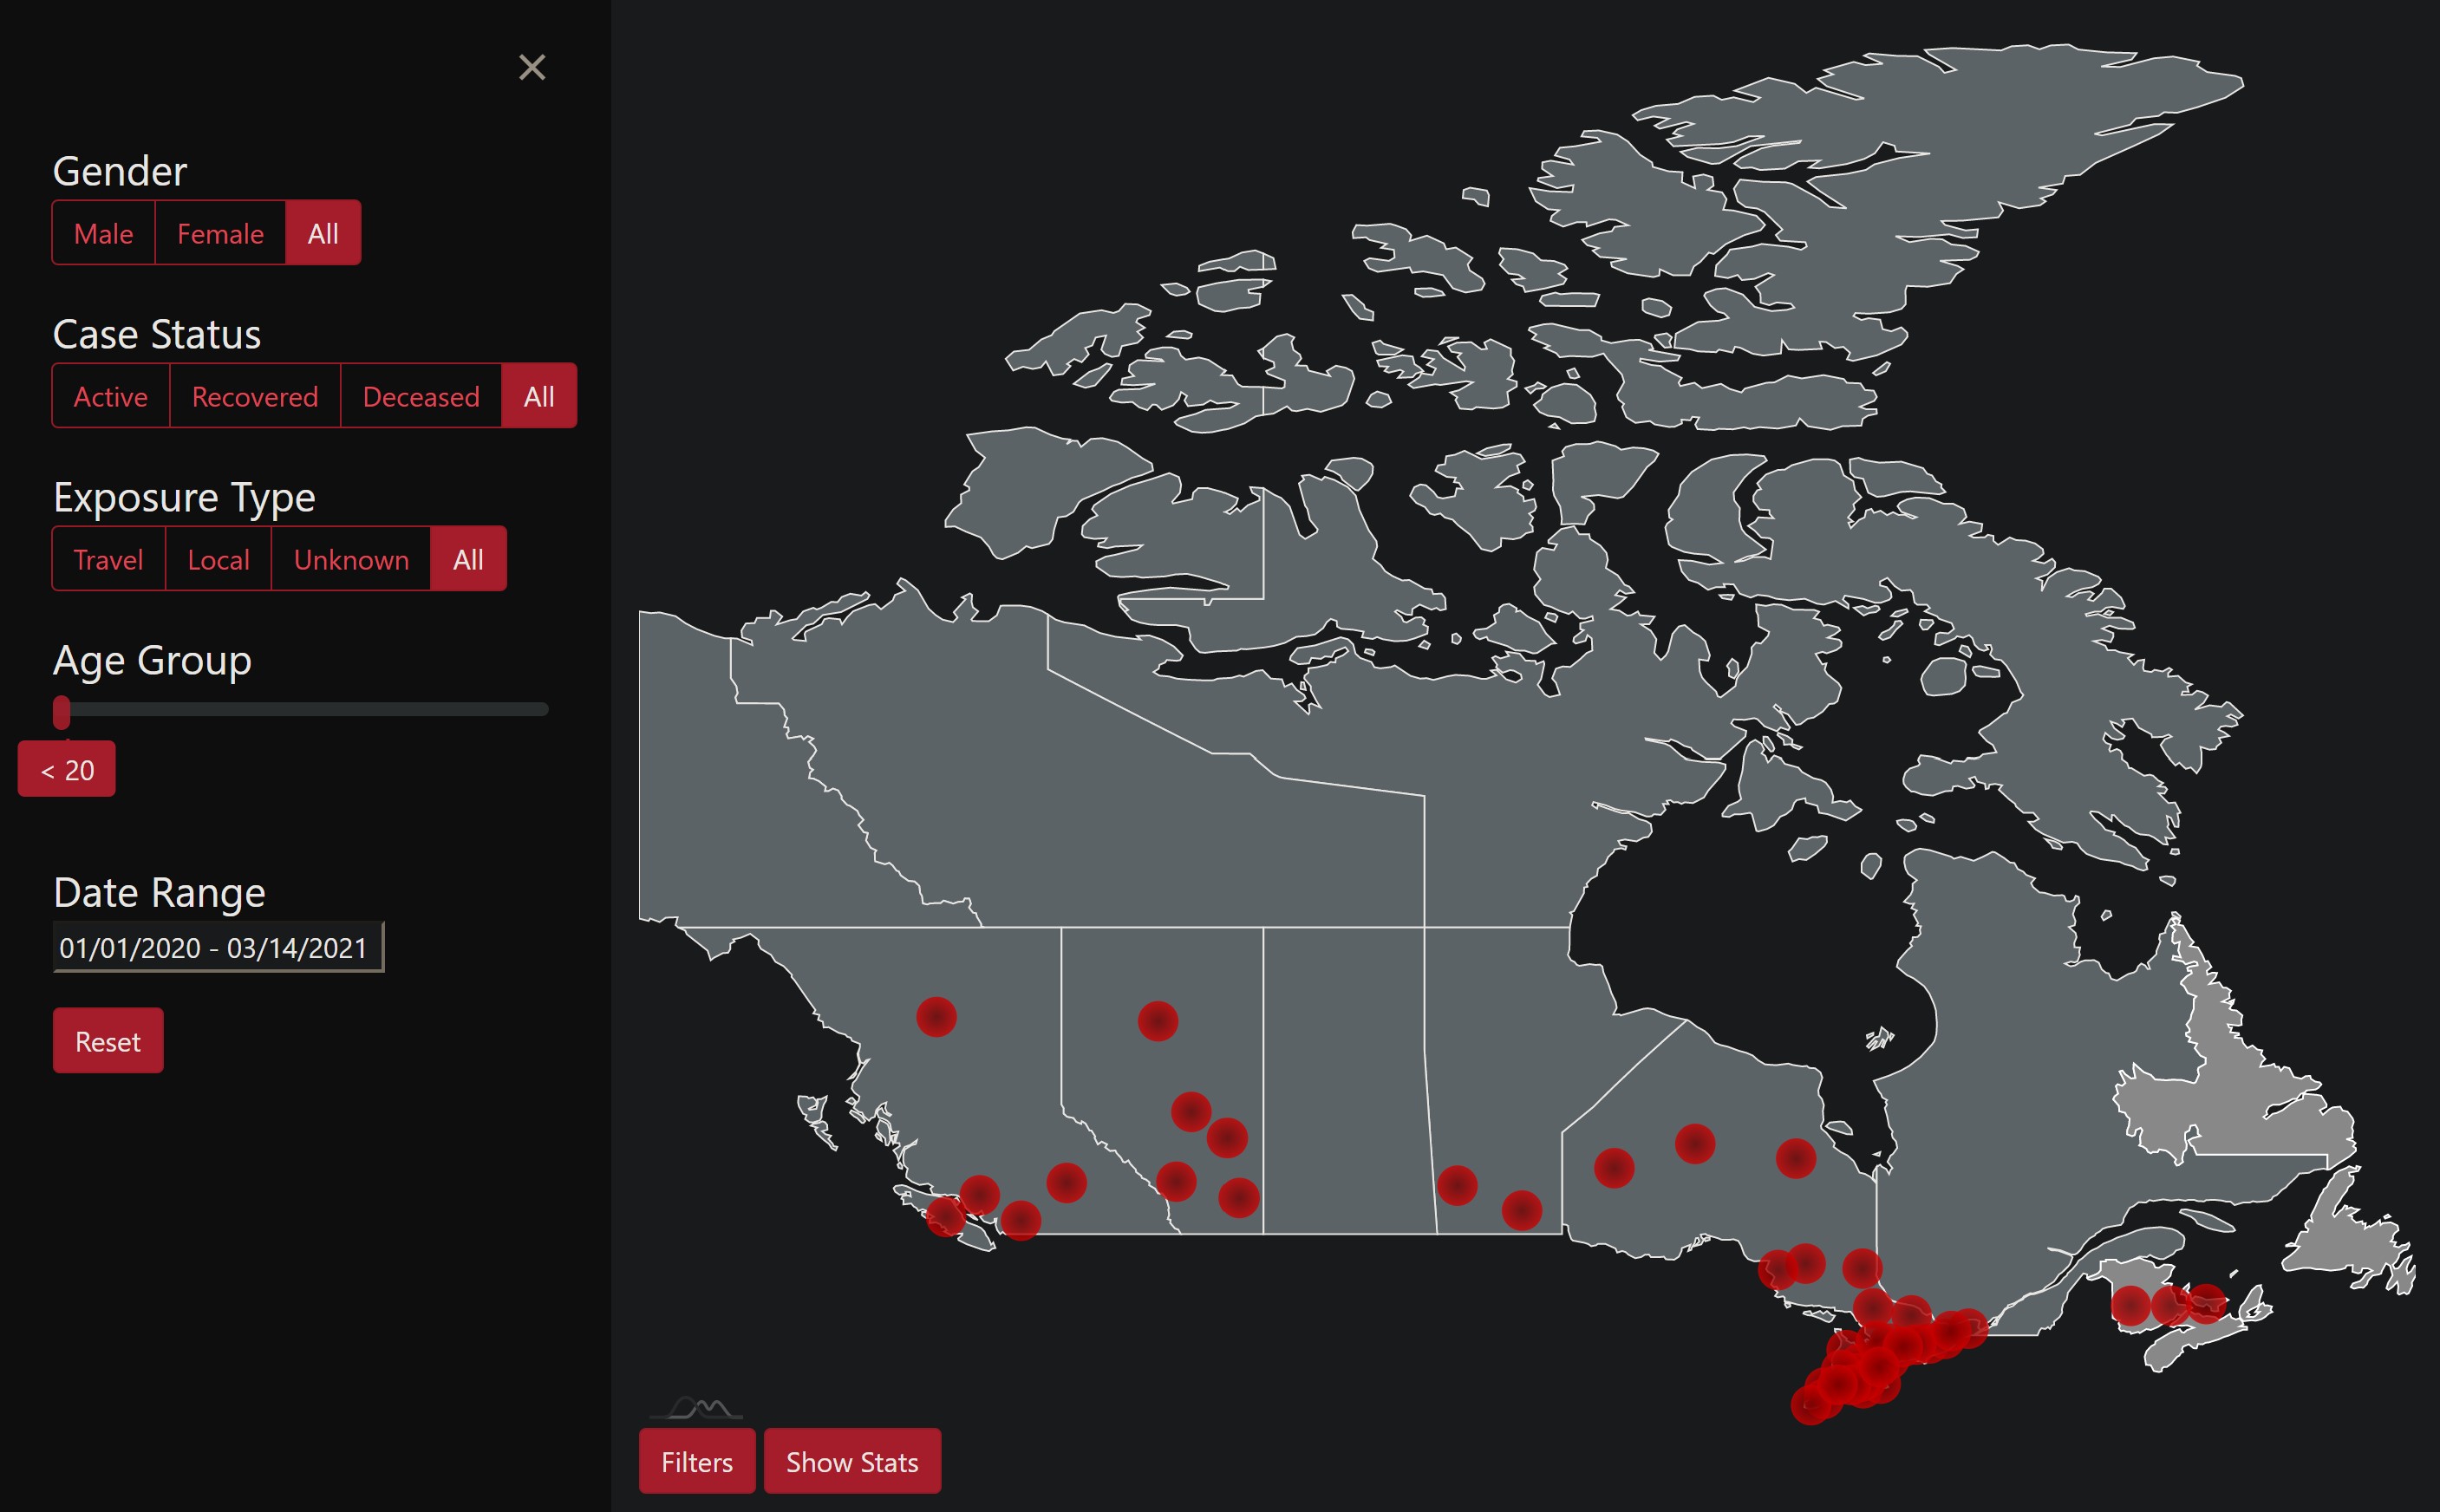Choose Unknown exposure type
This screenshot has height=1512, width=2440.
pyautogui.click(x=351, y=559)
